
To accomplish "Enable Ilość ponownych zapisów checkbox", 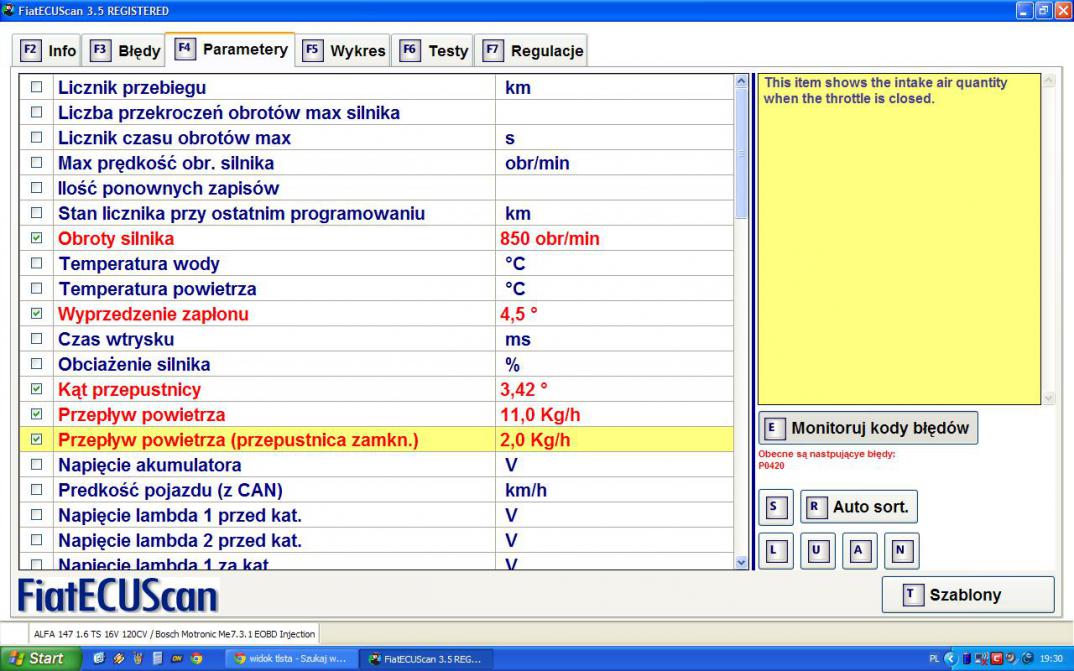I will [x=36, y=188].
